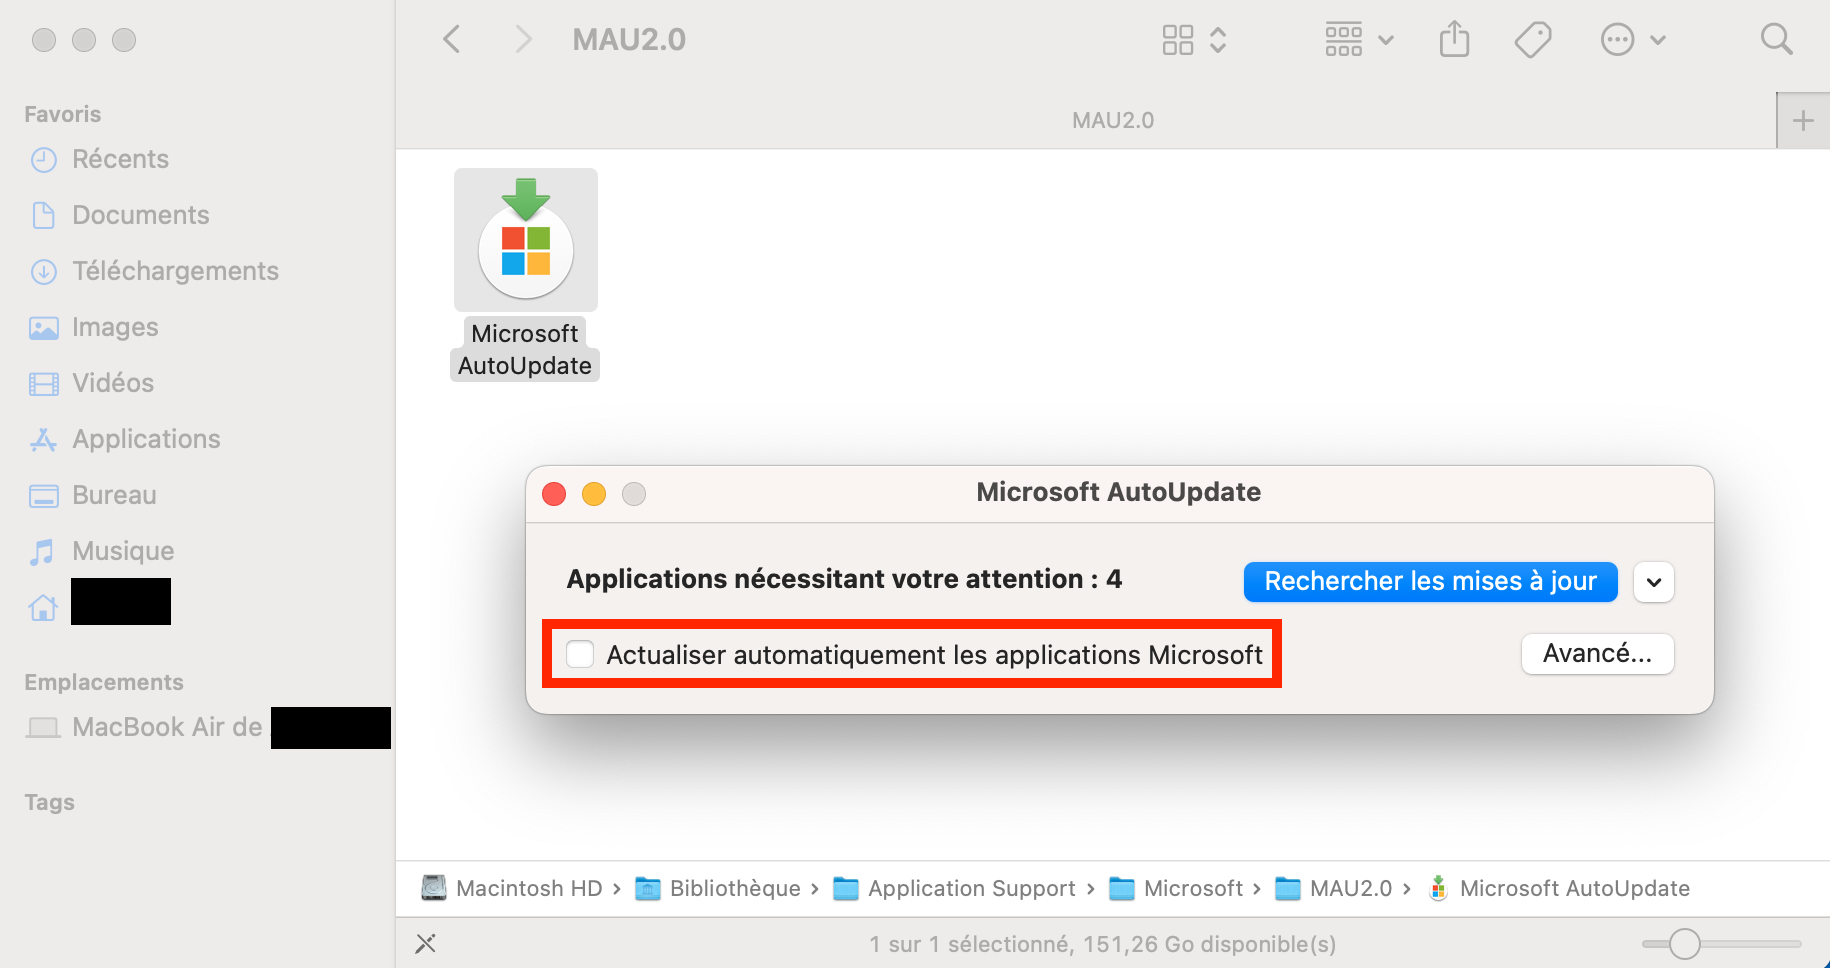The height and width of the screenshot is (968, 1830).
Task: Open the Téléchargements sidebar shortcut
Action: click(x=175, y=270)
